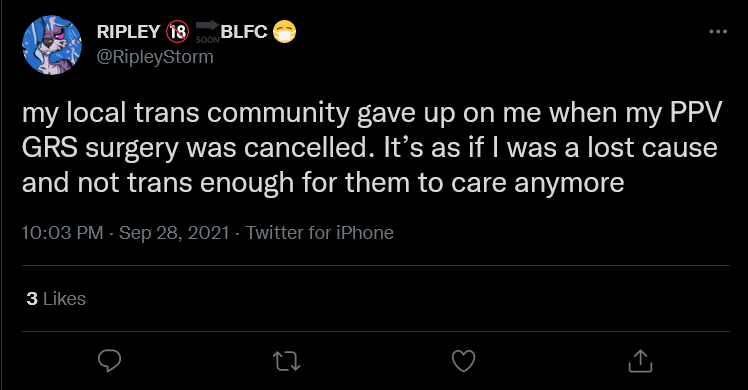This screenshot has width=748, height=390.
Task: Retweet this post using the arrows icon
Action: (x=287, y=361)
